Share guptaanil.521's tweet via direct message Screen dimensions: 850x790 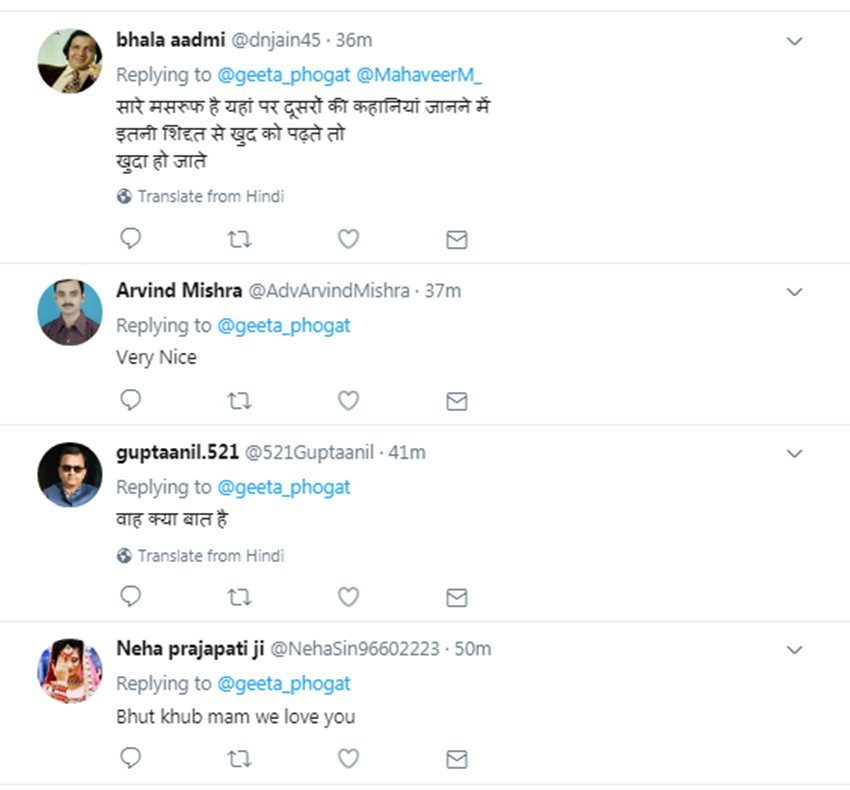click(456, 597)
